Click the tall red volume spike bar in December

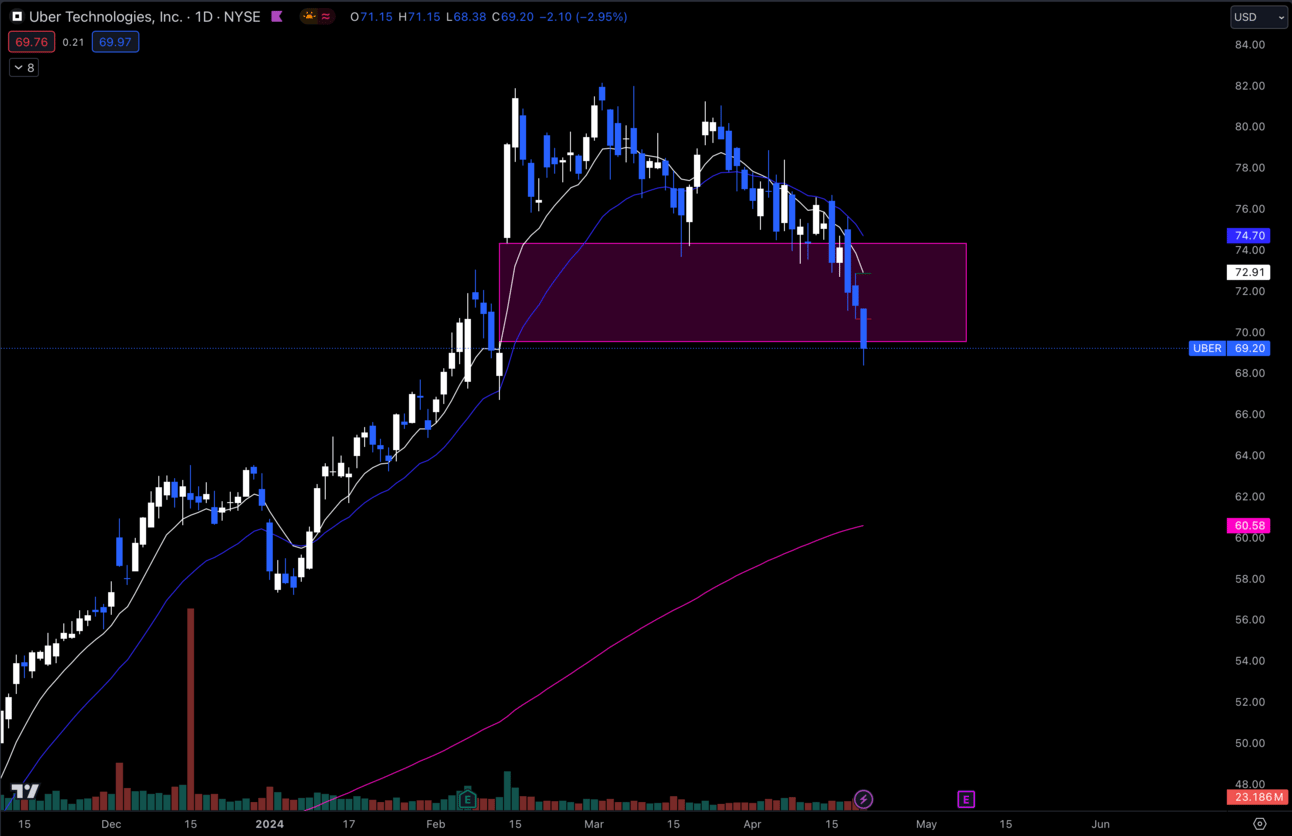(190, 708)
